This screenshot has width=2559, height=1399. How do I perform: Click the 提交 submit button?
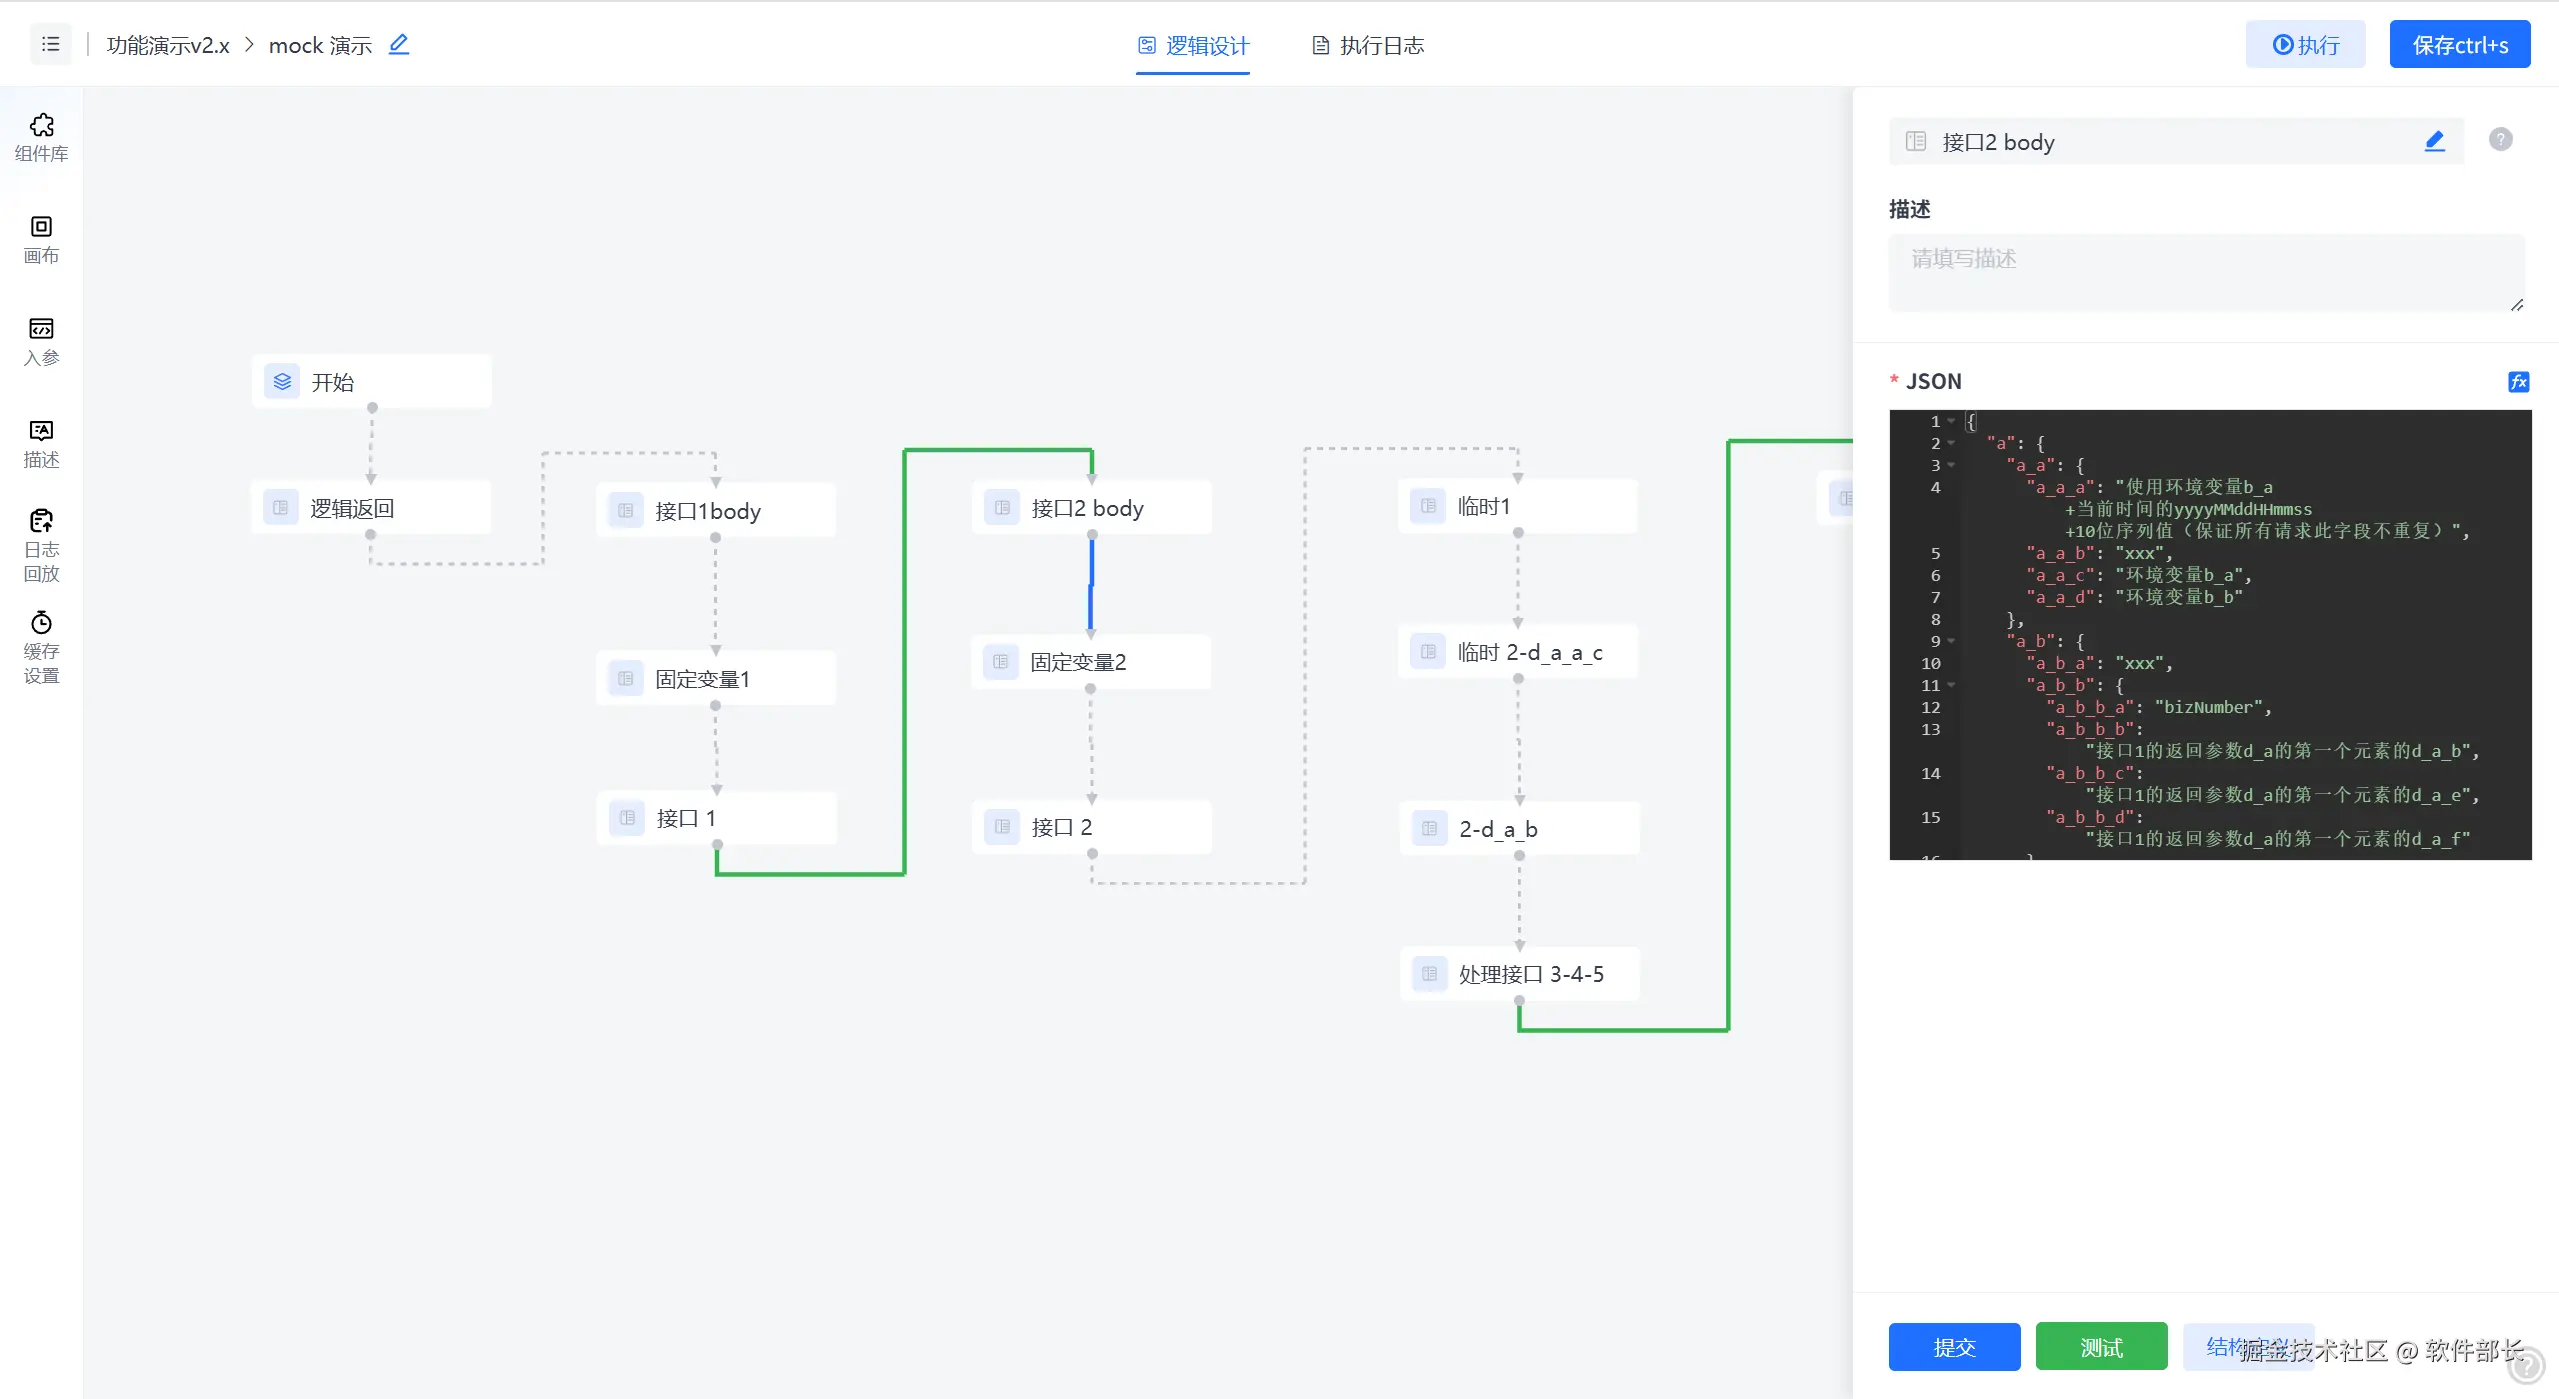coord(1953,1346)
